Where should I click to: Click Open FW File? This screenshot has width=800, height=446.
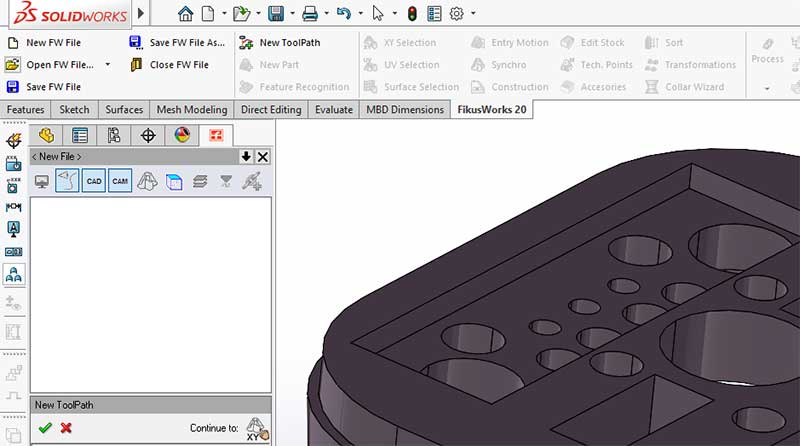49,65
